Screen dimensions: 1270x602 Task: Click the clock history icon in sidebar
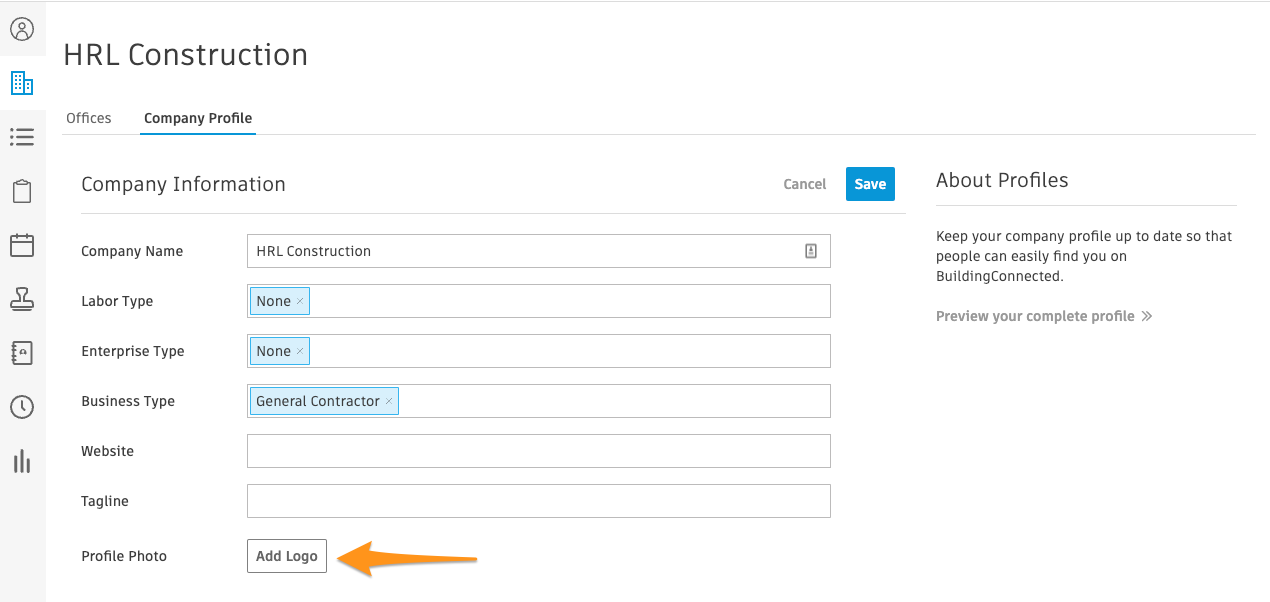[x=22, y=407]
